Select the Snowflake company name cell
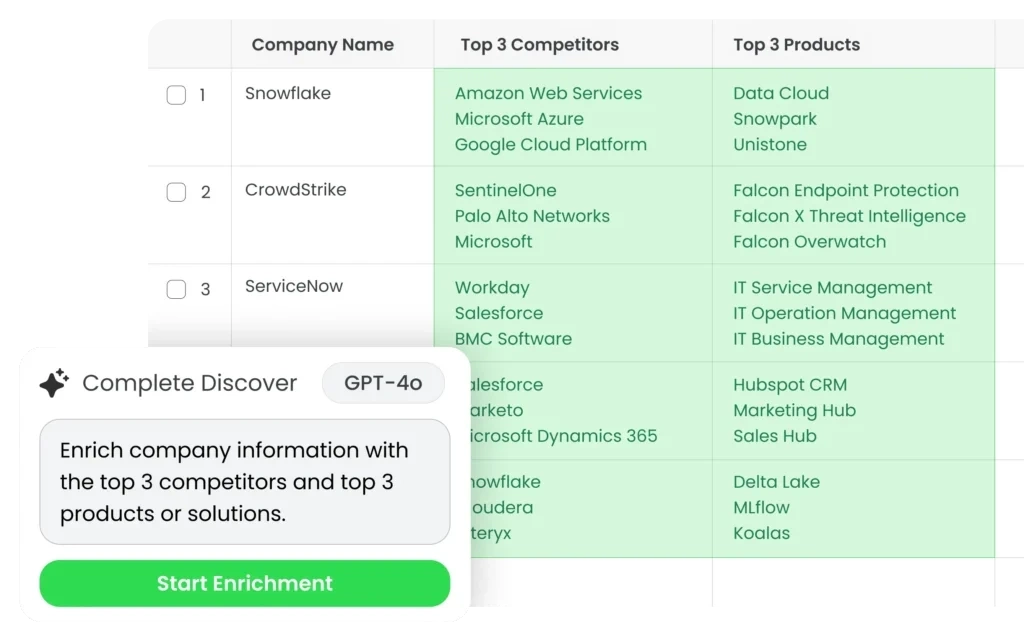Image resolution: width=1024 pixels, height=643 pixels. (288, 94)
